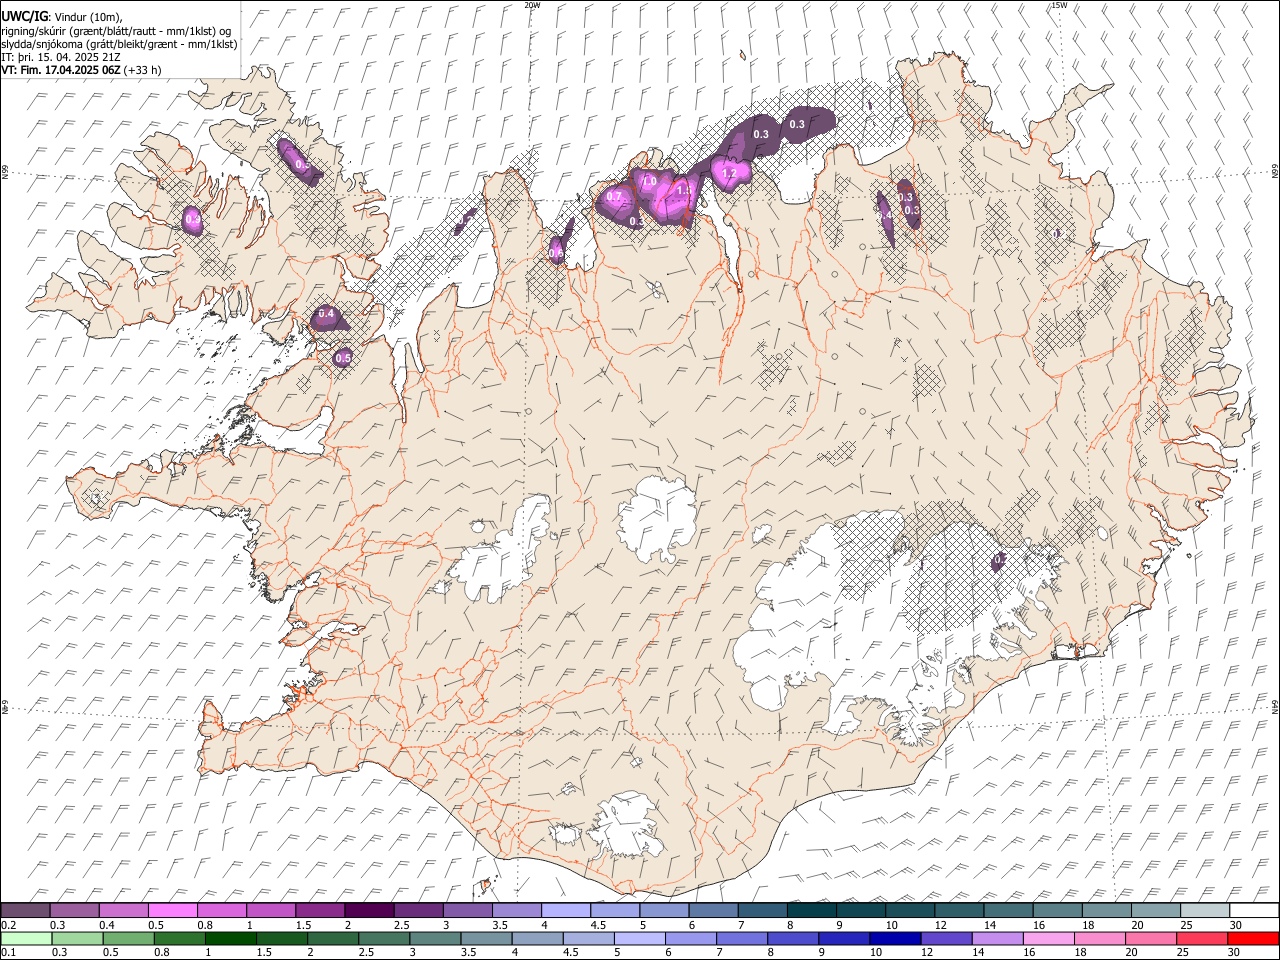The width and height of the screenshot is (1280, 960).
Task: Click the valid time line 'VT: Fim. 17.04.2025 06Z'
Action: point(62,70)
